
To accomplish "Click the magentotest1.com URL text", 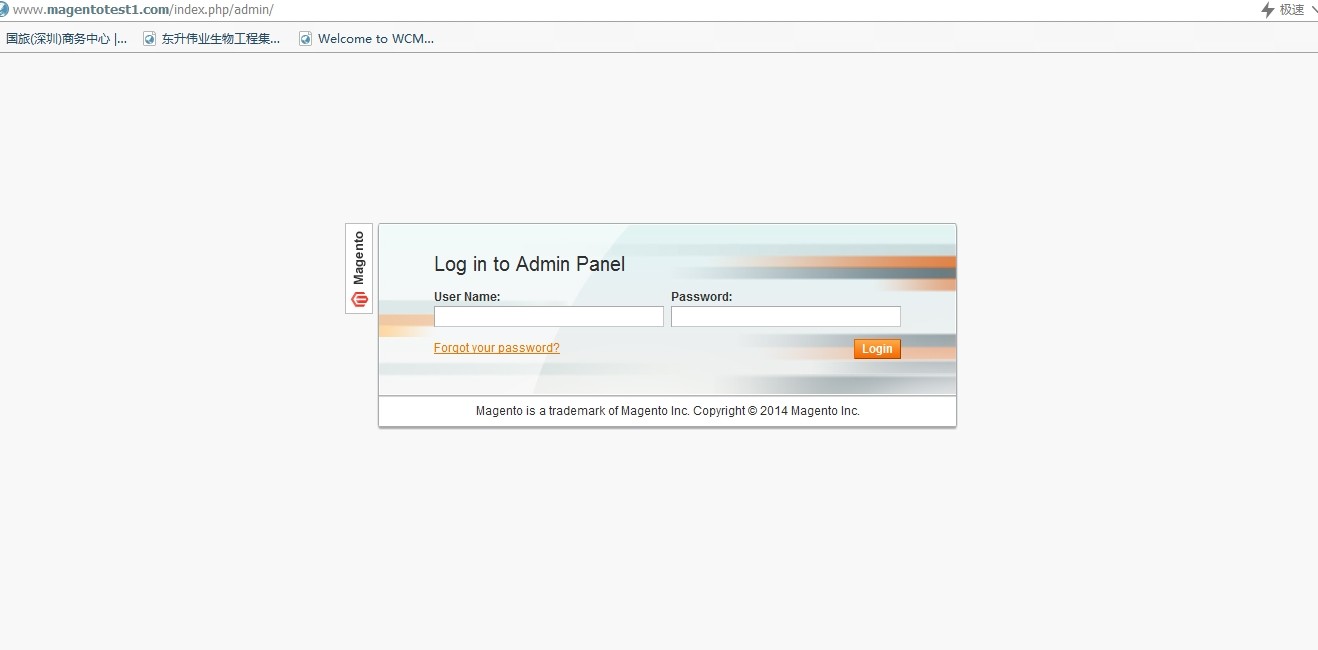I will tap(142, 10).
